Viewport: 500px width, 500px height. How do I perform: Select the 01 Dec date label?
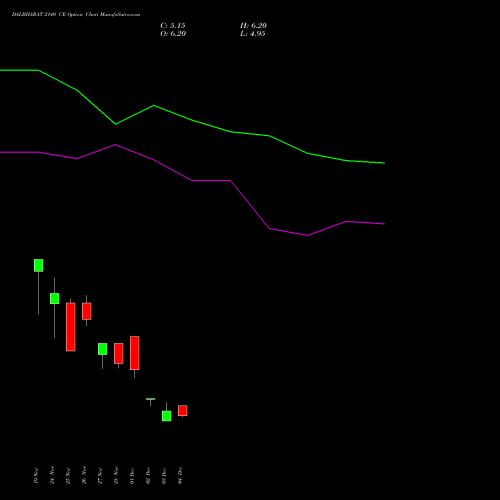point(132,475)
